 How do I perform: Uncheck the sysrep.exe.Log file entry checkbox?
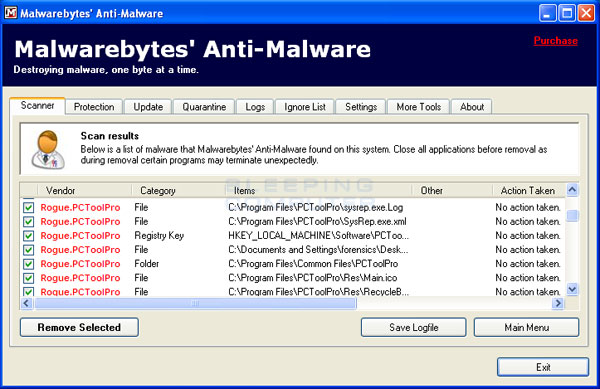(28, 208)
